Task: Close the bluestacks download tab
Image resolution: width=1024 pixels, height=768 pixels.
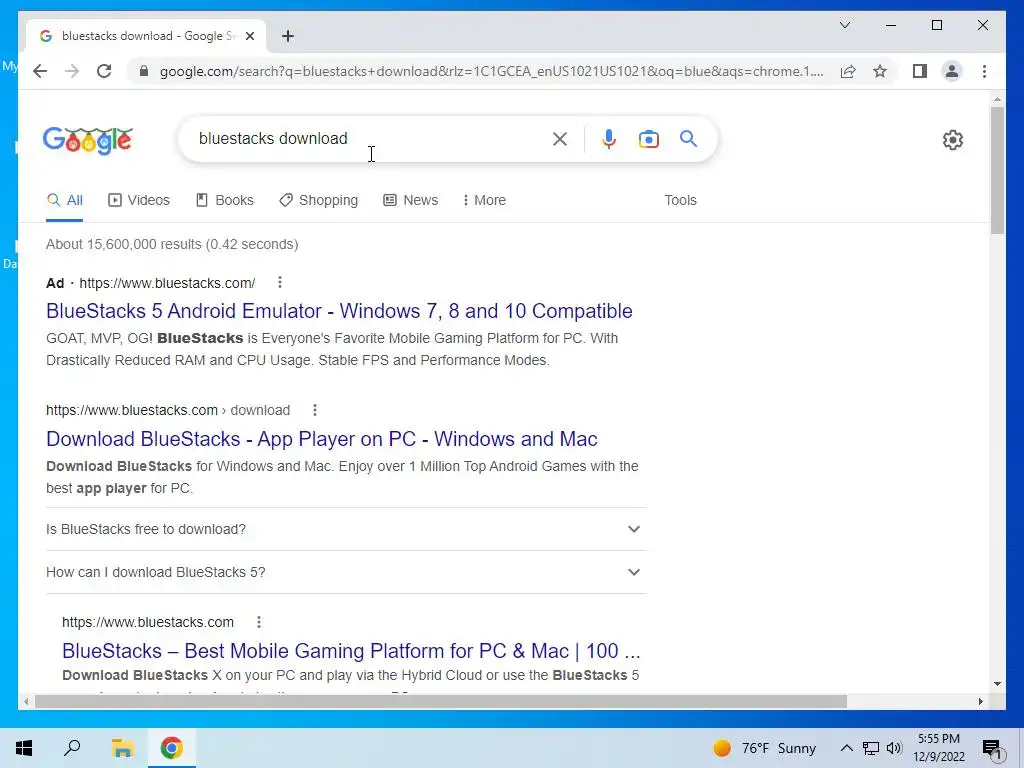Action: pyautogui.click(x=249, y=36)
